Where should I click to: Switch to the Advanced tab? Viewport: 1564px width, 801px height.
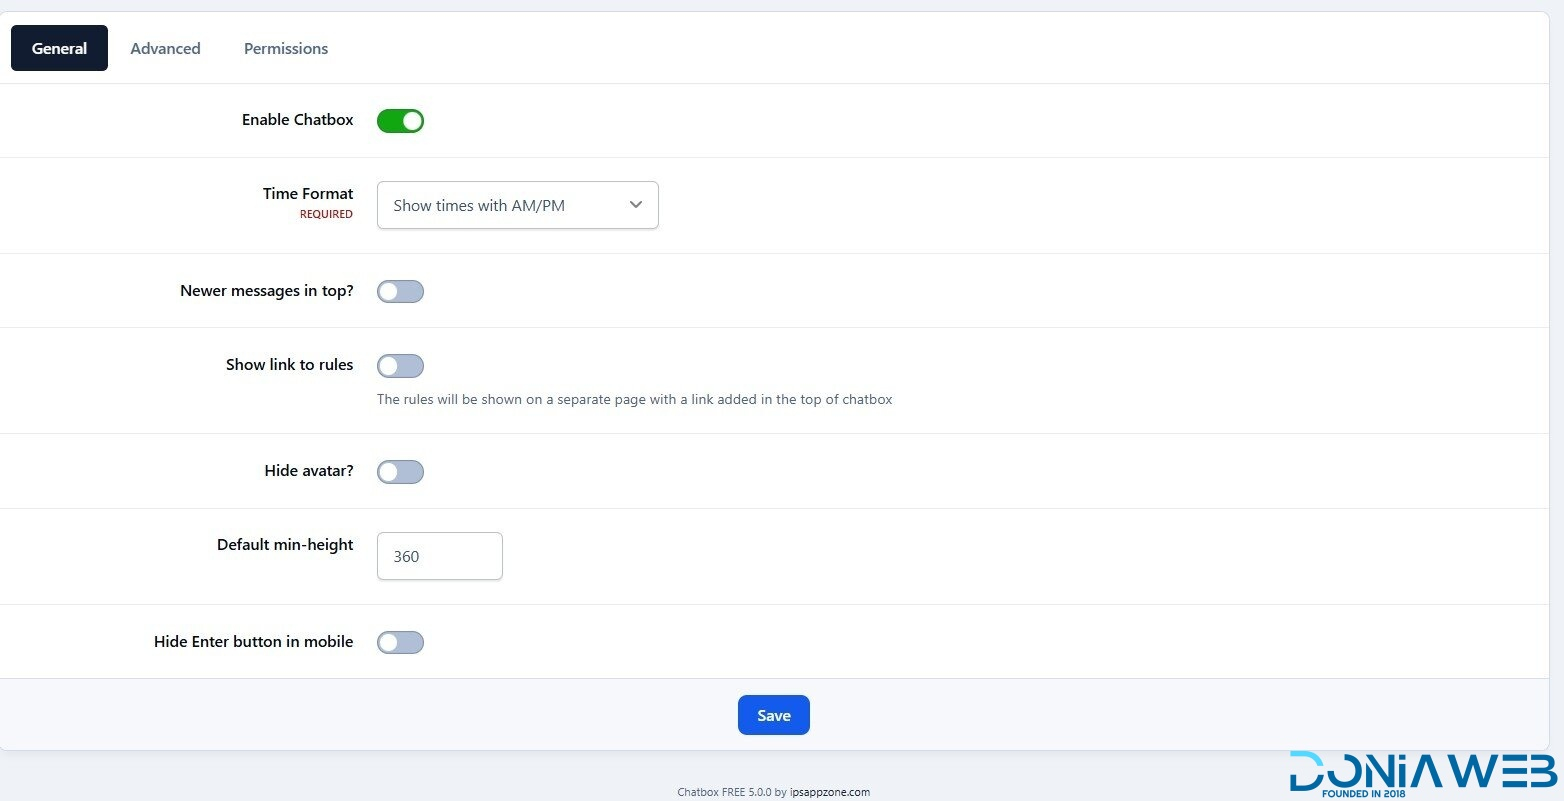point(165,48)
